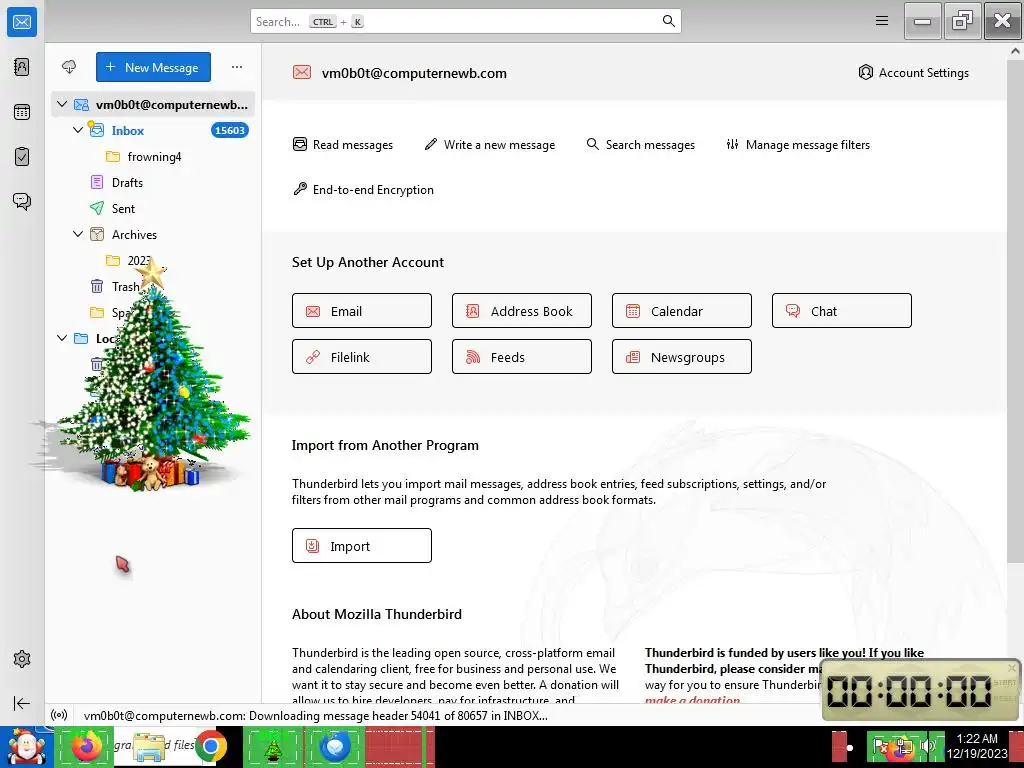The height and width of the screenshot is (768, 1024).
Task: Open Firefox from the taskbar
Action: [87, 746]
